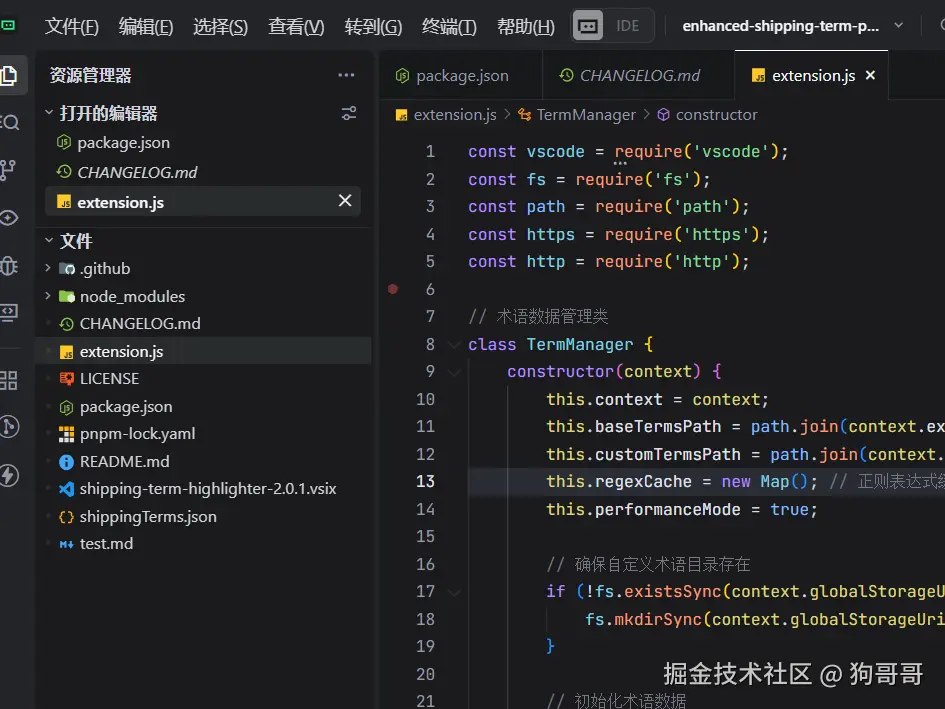This screenshot has width=945, height=709.
Task: Open shippingTerms.json in the file tree
Action: (x=148, y=517)
